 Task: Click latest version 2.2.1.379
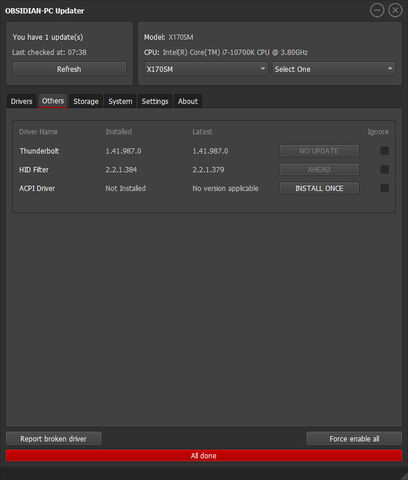coord(208,170)
